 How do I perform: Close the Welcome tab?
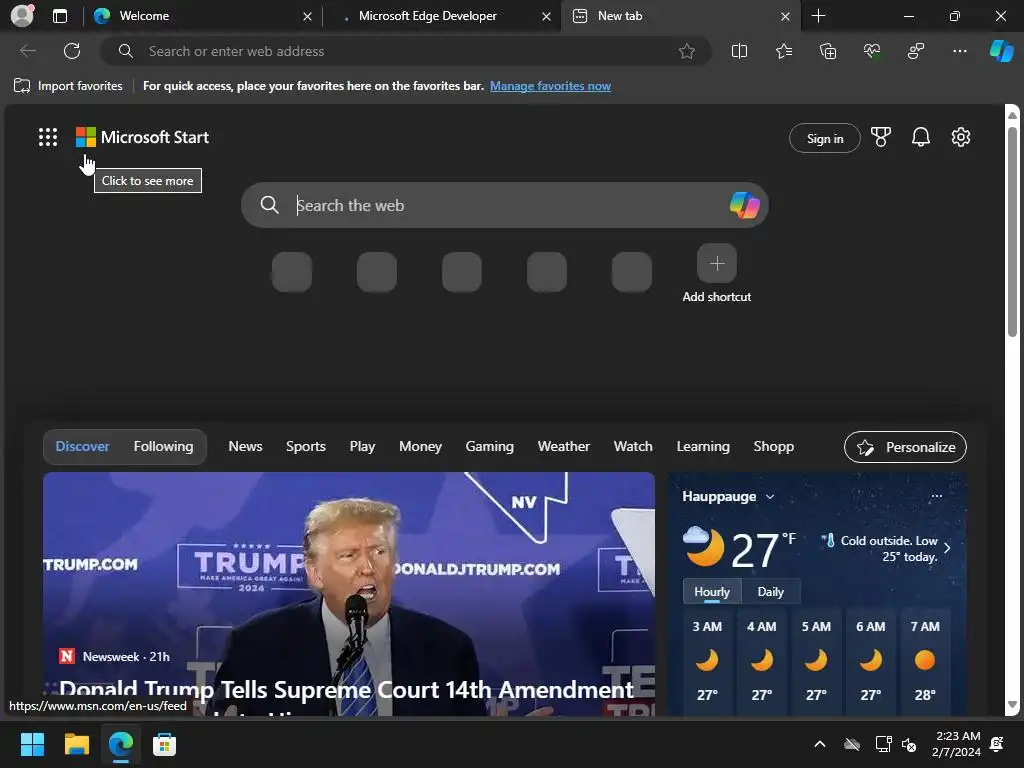click(x=307, y=16)
